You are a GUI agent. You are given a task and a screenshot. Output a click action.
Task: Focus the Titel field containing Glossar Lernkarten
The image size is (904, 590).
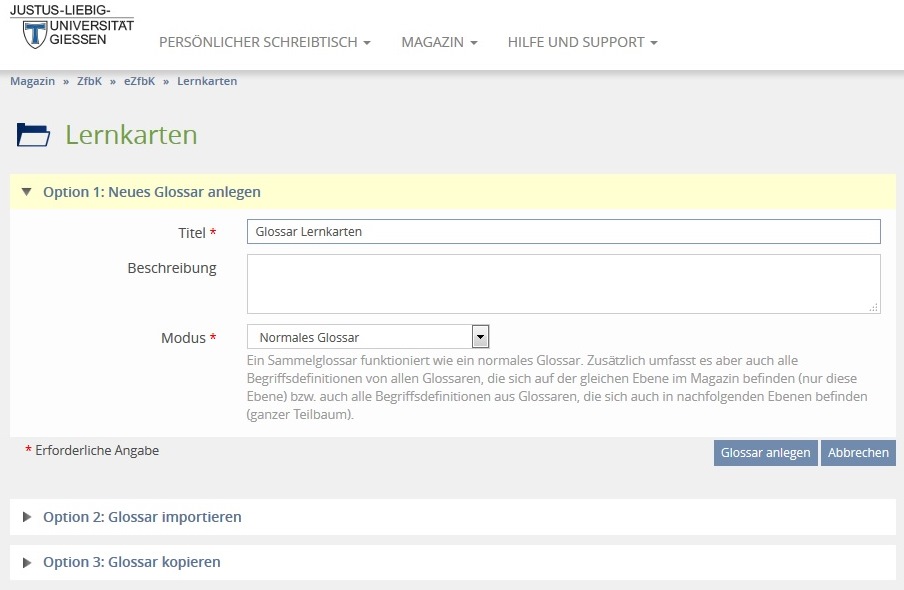tap(563, 232)
